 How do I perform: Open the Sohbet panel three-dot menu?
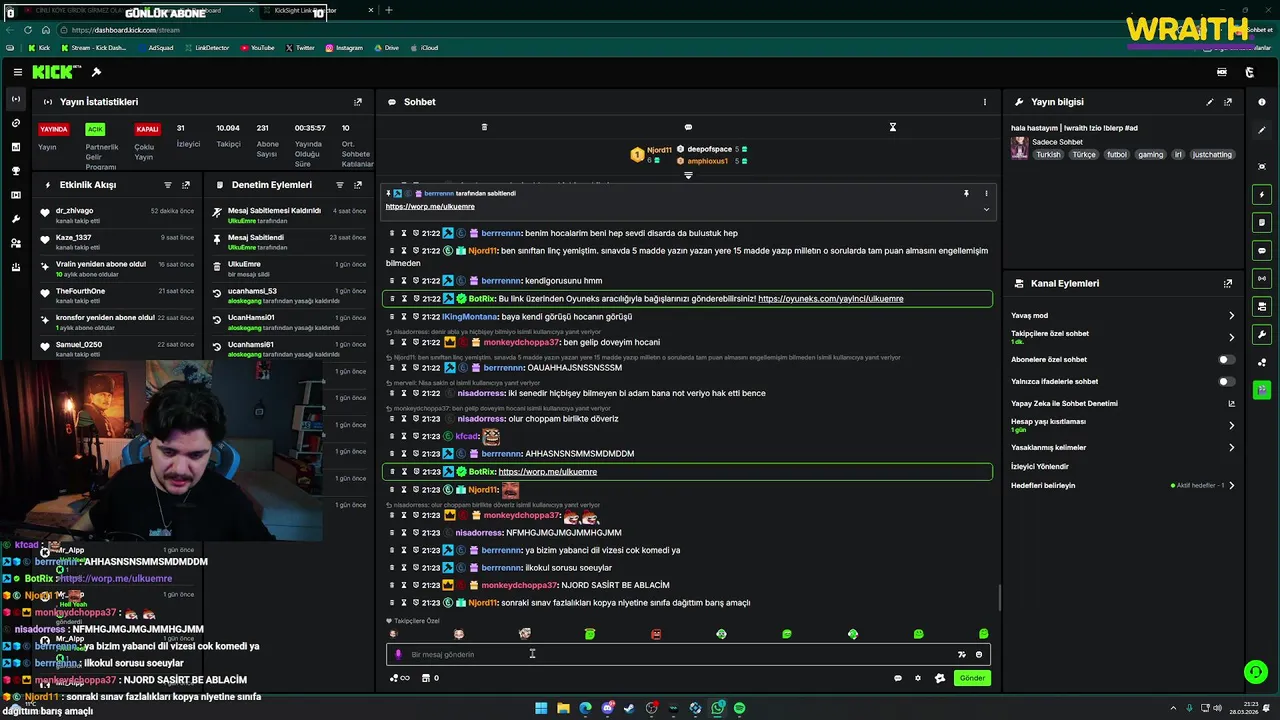point(984,102)
